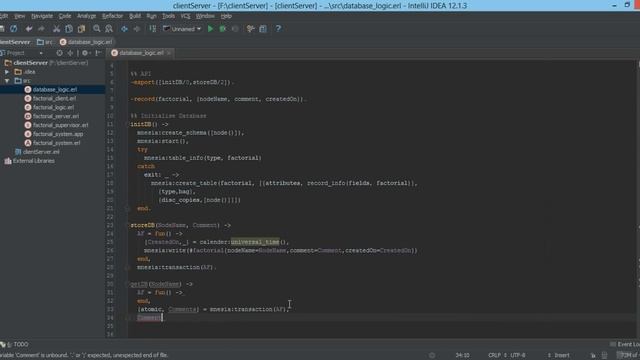Image resolution: width=640 pixels, height=360 pixels.
Task: Open CRLF line separator selector
Action: coord(498,356)
